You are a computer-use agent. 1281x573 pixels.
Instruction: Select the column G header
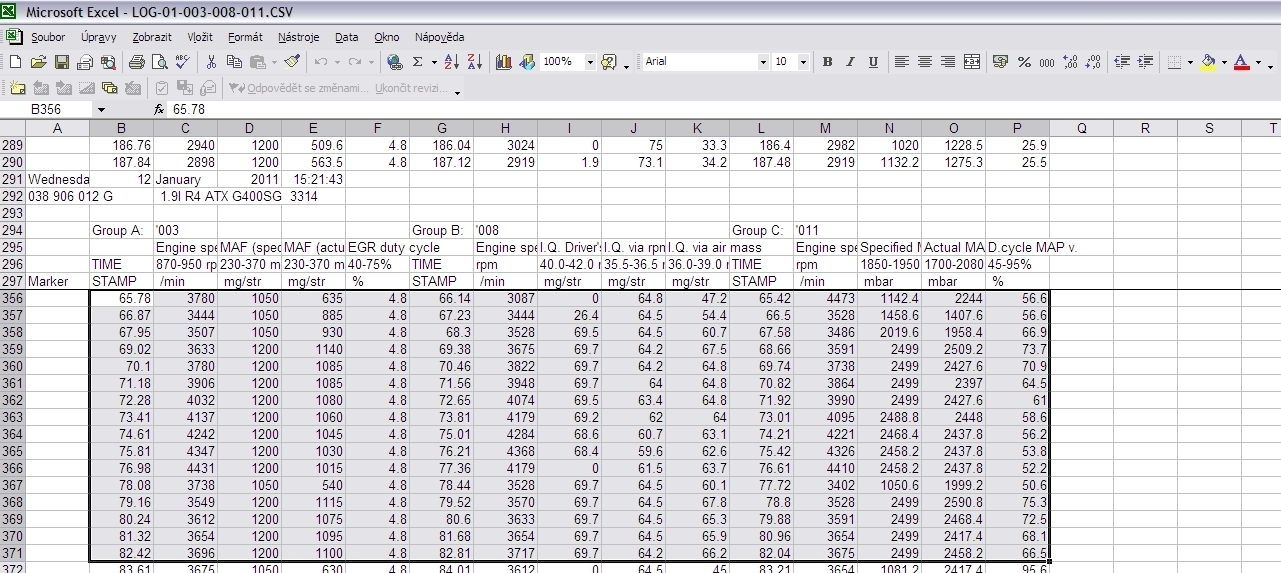(441, 128)
